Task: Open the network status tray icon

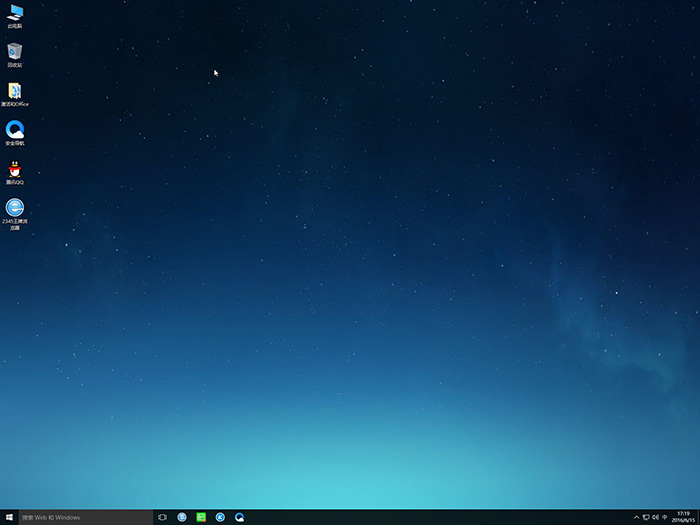Action: click(x=645, y=517)
